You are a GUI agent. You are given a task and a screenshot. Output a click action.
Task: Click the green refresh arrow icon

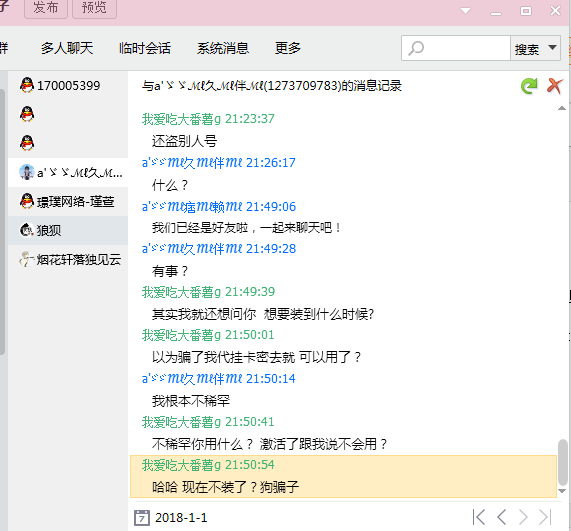pyautogui.click(x=529, y=86)
